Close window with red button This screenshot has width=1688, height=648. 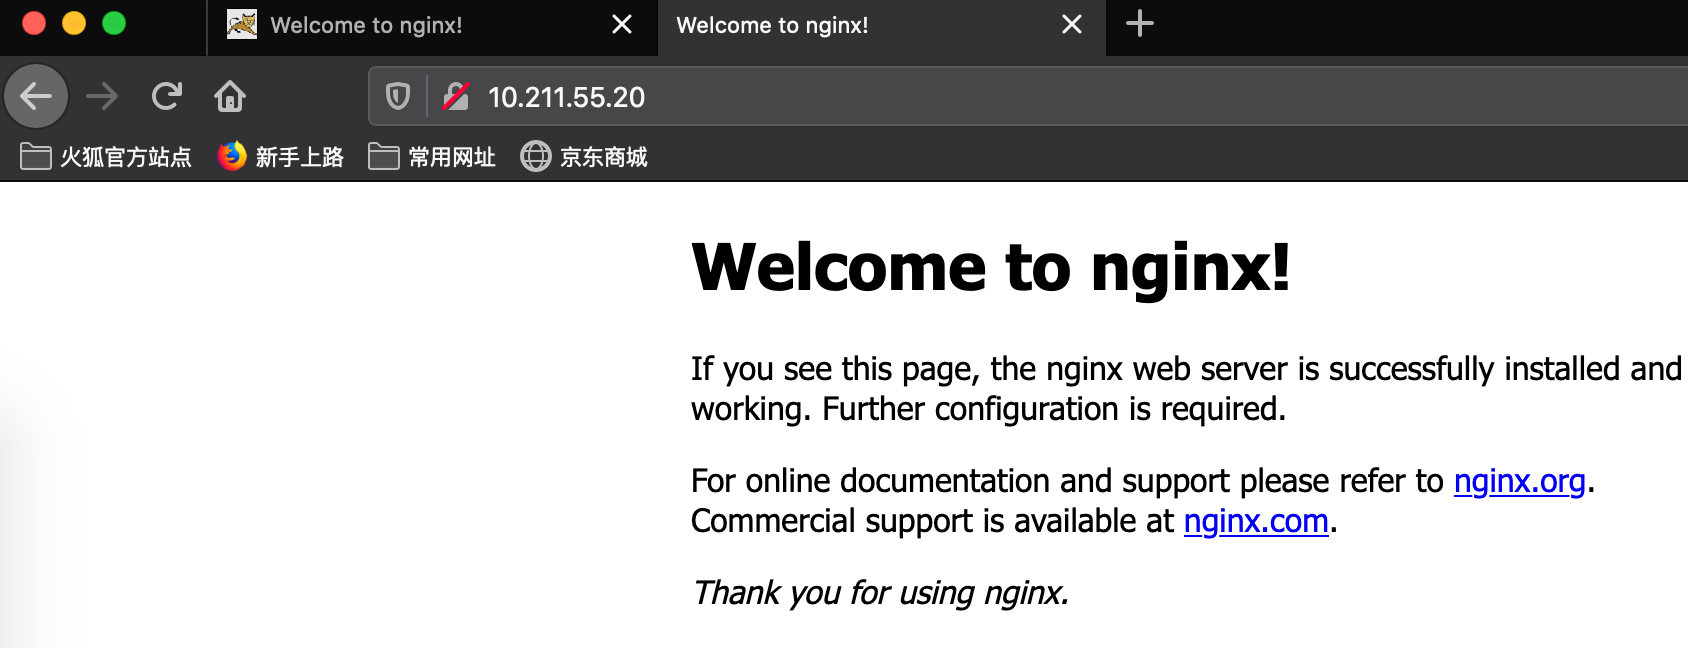click(34, 23)
